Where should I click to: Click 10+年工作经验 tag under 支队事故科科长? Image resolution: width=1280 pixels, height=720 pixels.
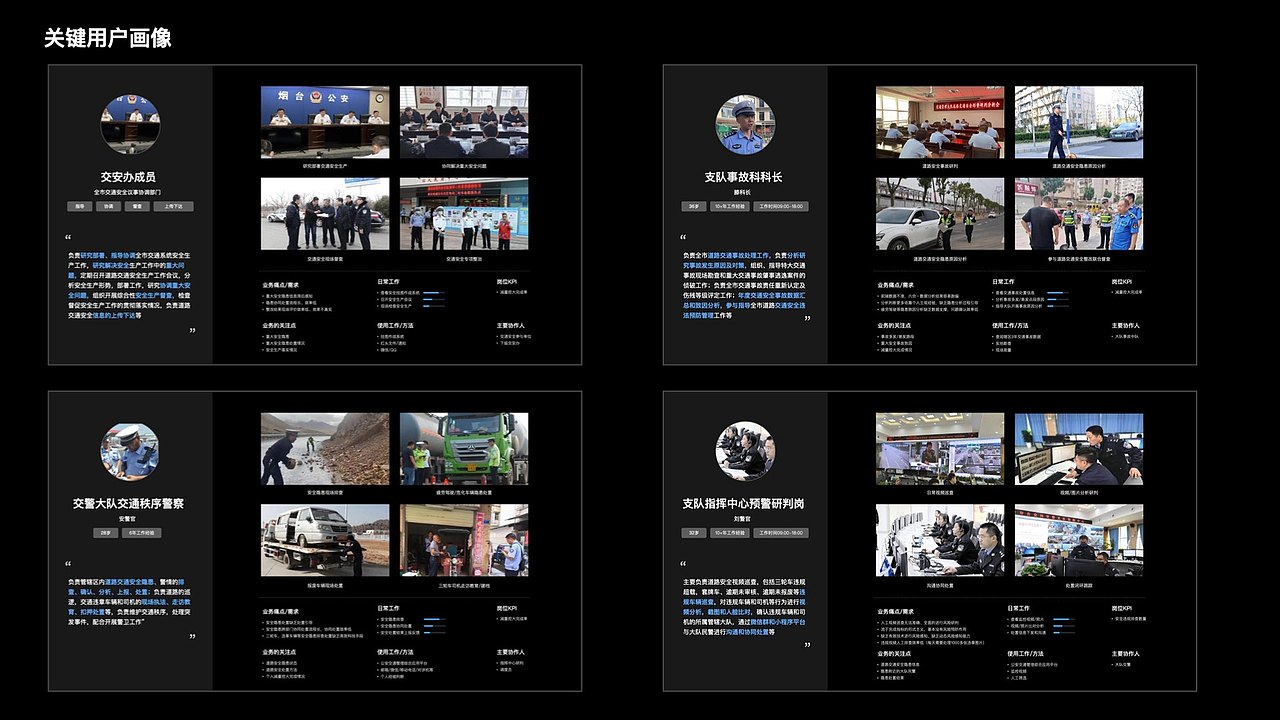pyautogui.click(x=729, y=206)
